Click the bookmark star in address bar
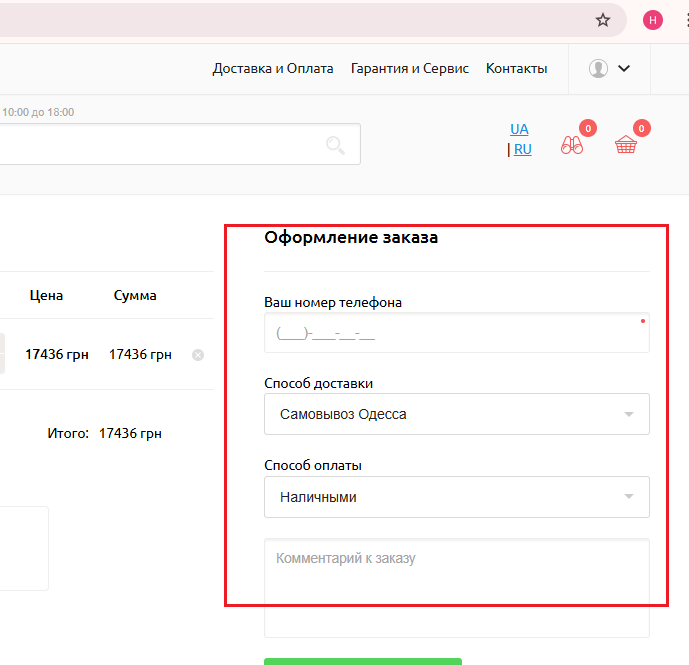Image resolution: width=689 pixels, height=665 pixels. pyautogui.click(x=603, y=20)
